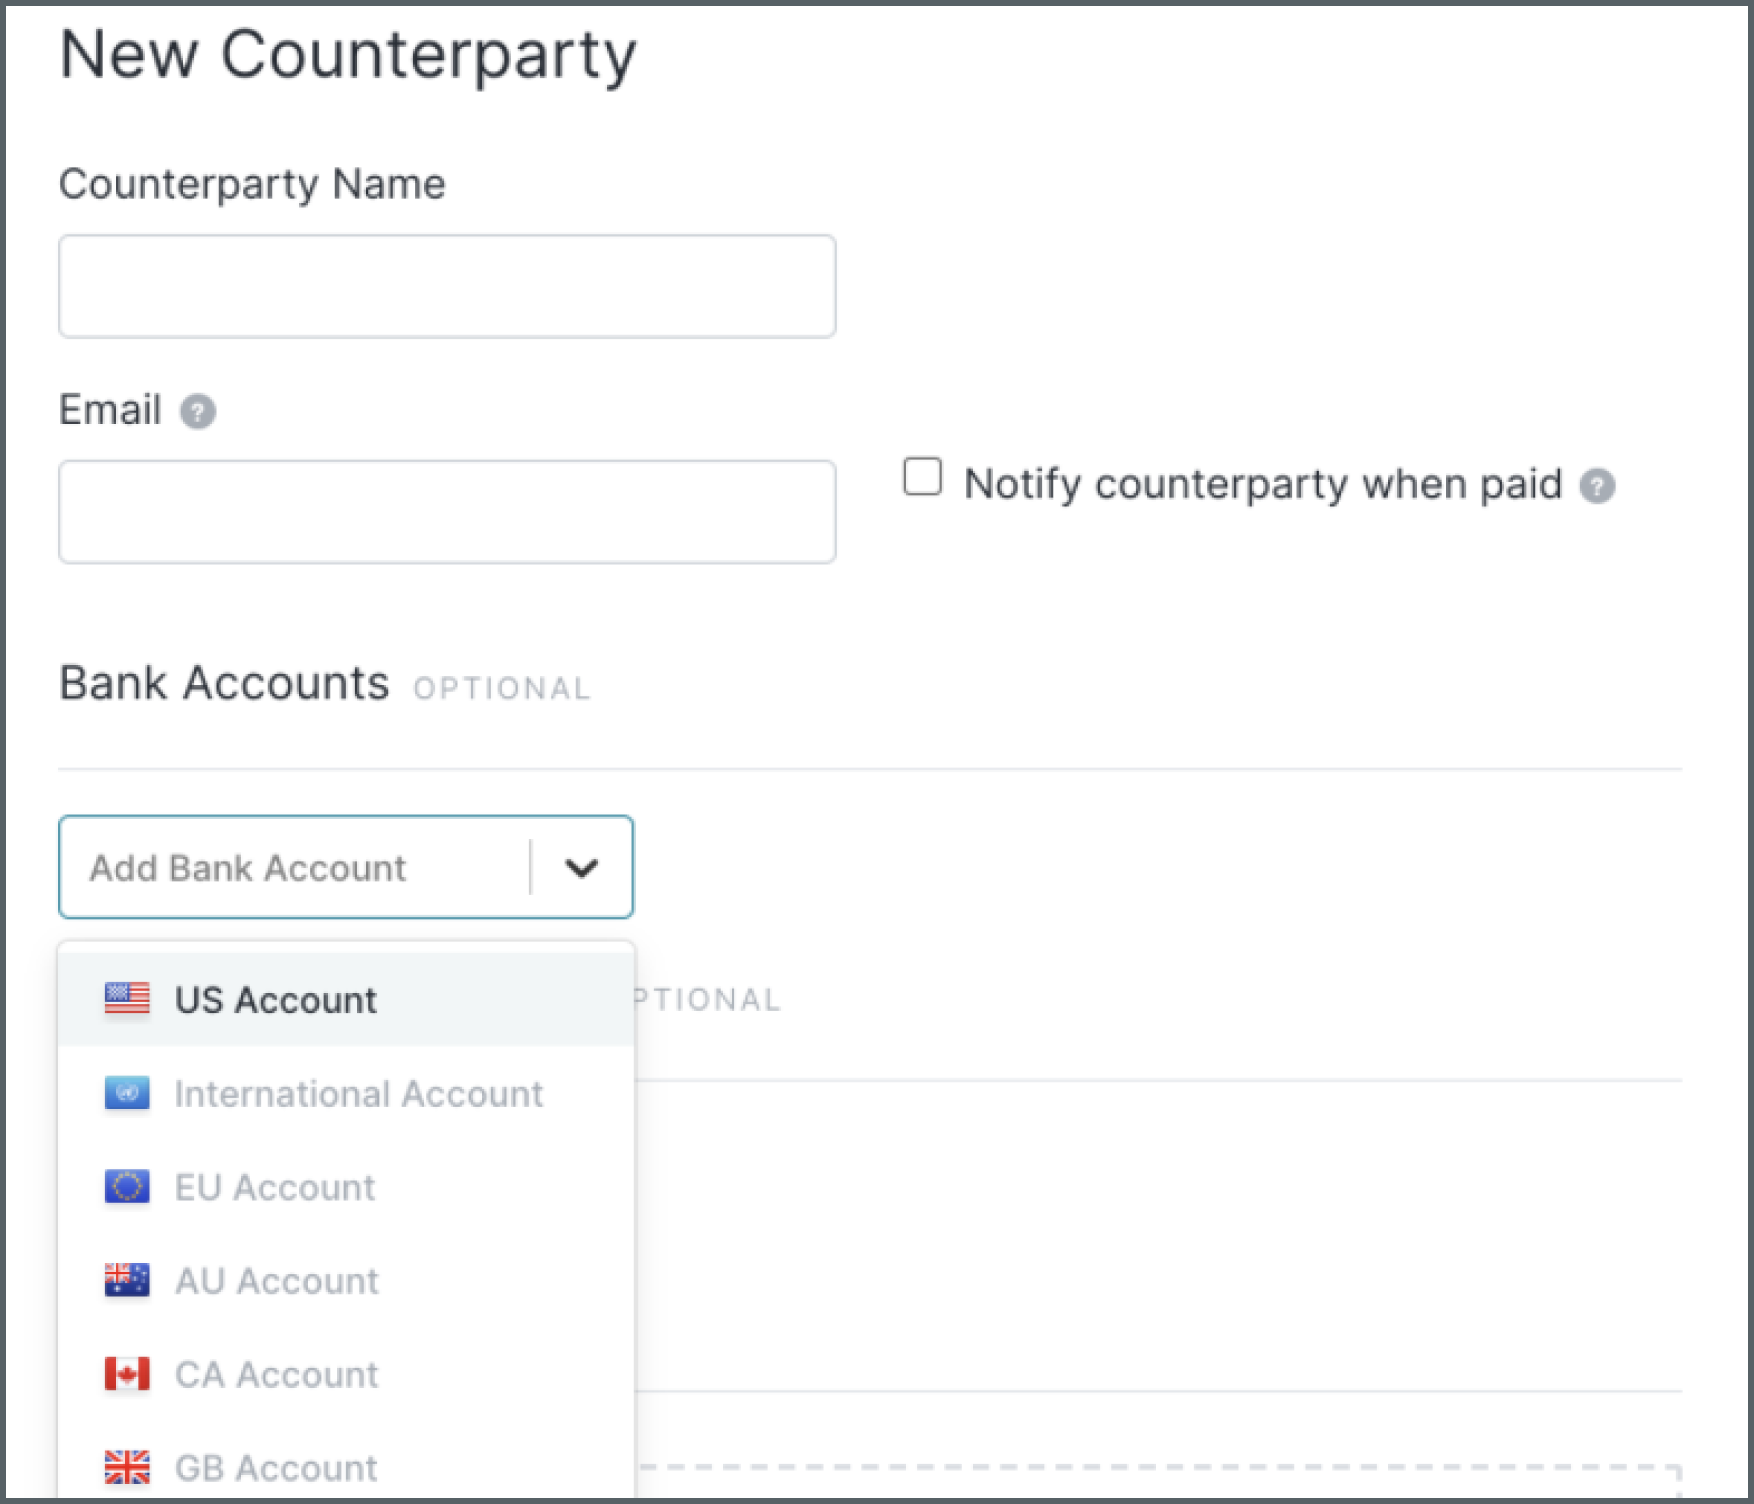Expand the Add Bank Account dropdown chevron
Viewport: 1754px width, 1504px height.
pyautogui.click(x=582, y=866)
